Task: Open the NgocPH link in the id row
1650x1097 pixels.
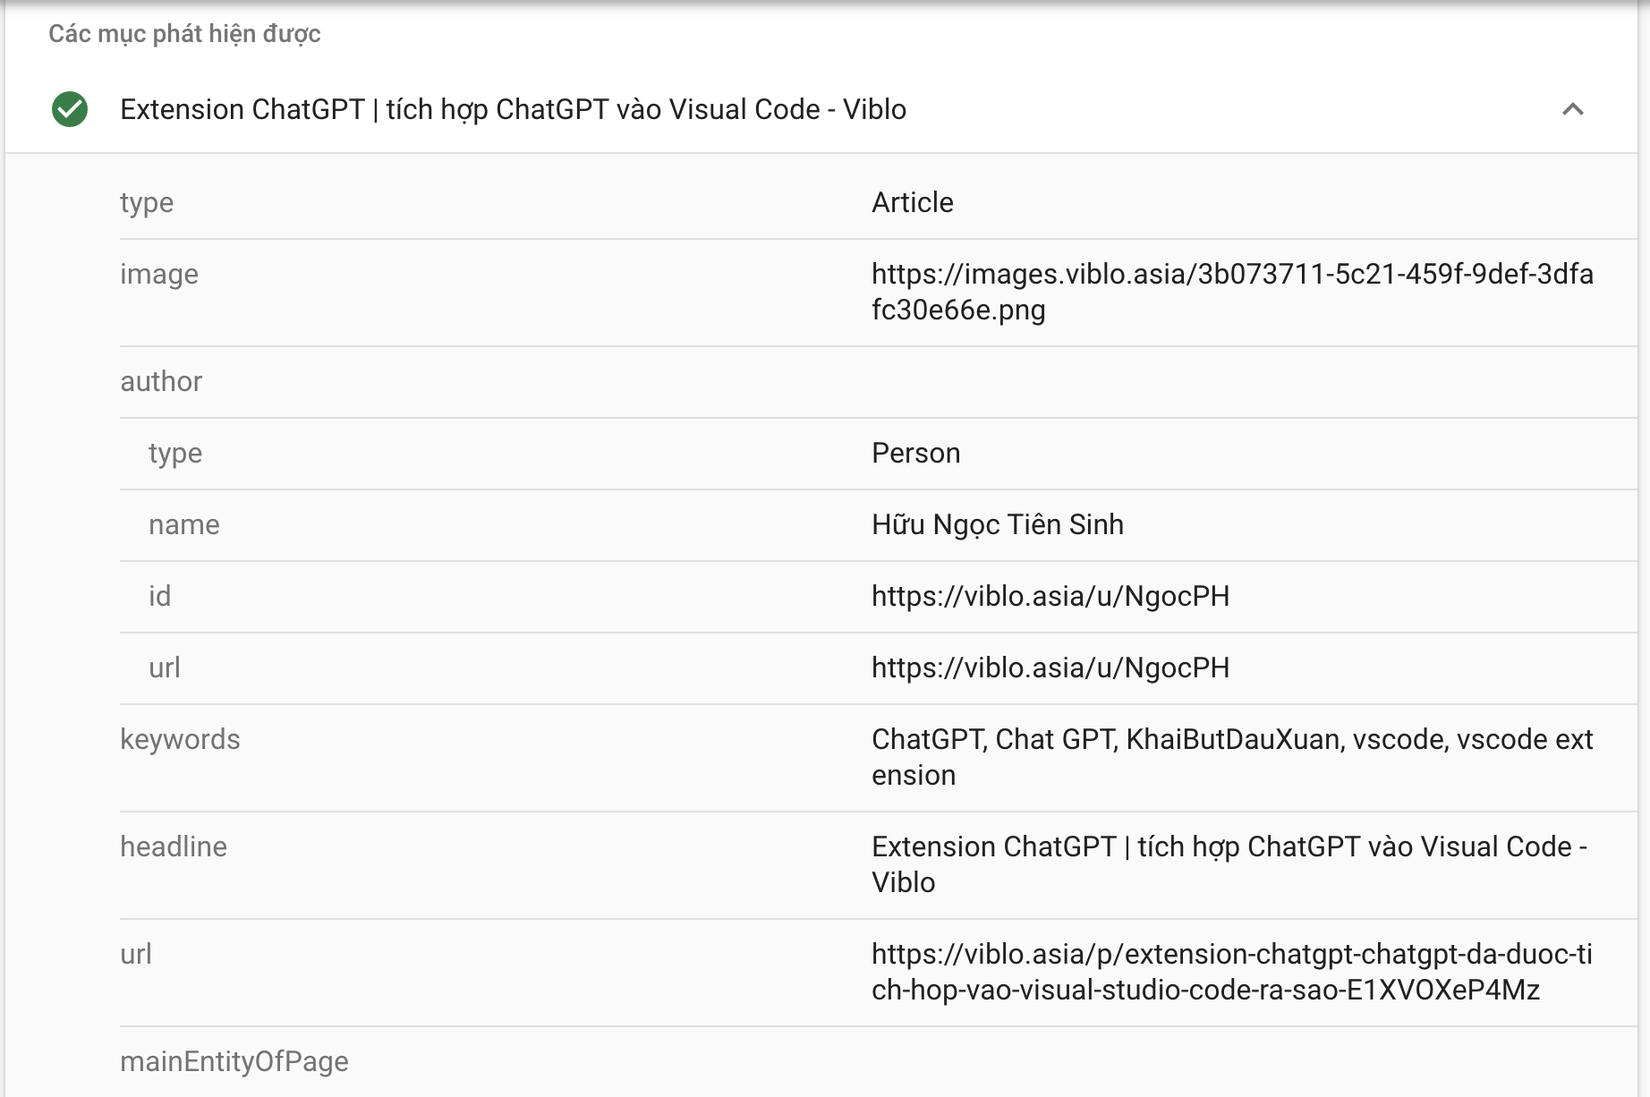Action: tap(1050, 596)
